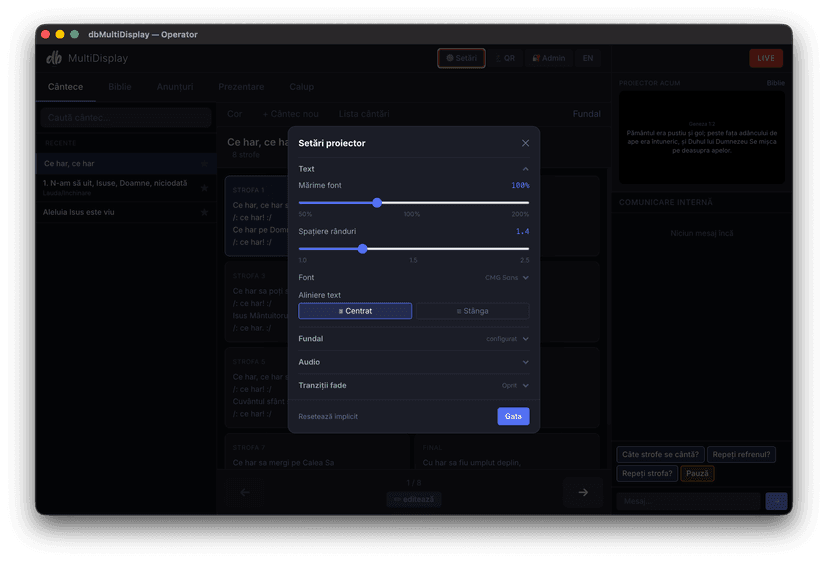Send Repeți refrenul? quick message
The height and width of the screenshot is (562, 828).
[x=741, y=454]
